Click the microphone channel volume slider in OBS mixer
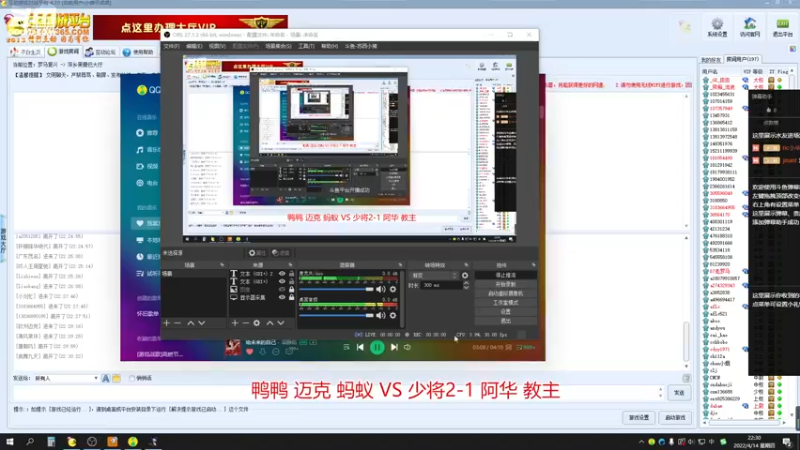This screenshot has height=450, width=800. pyautogui.click(x=336, y=289)
